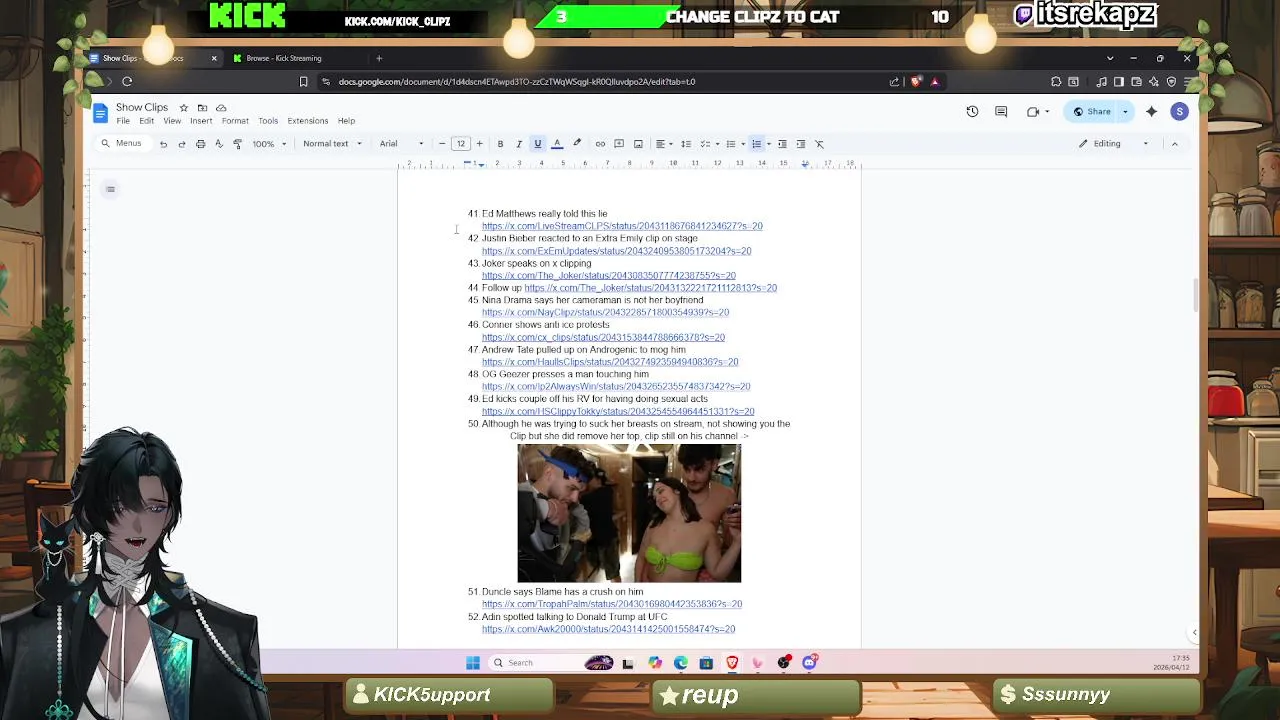Viewport: 1280px width, 720px height.
Task: Select the Paint format roller tool
Action: pos(237,144)
